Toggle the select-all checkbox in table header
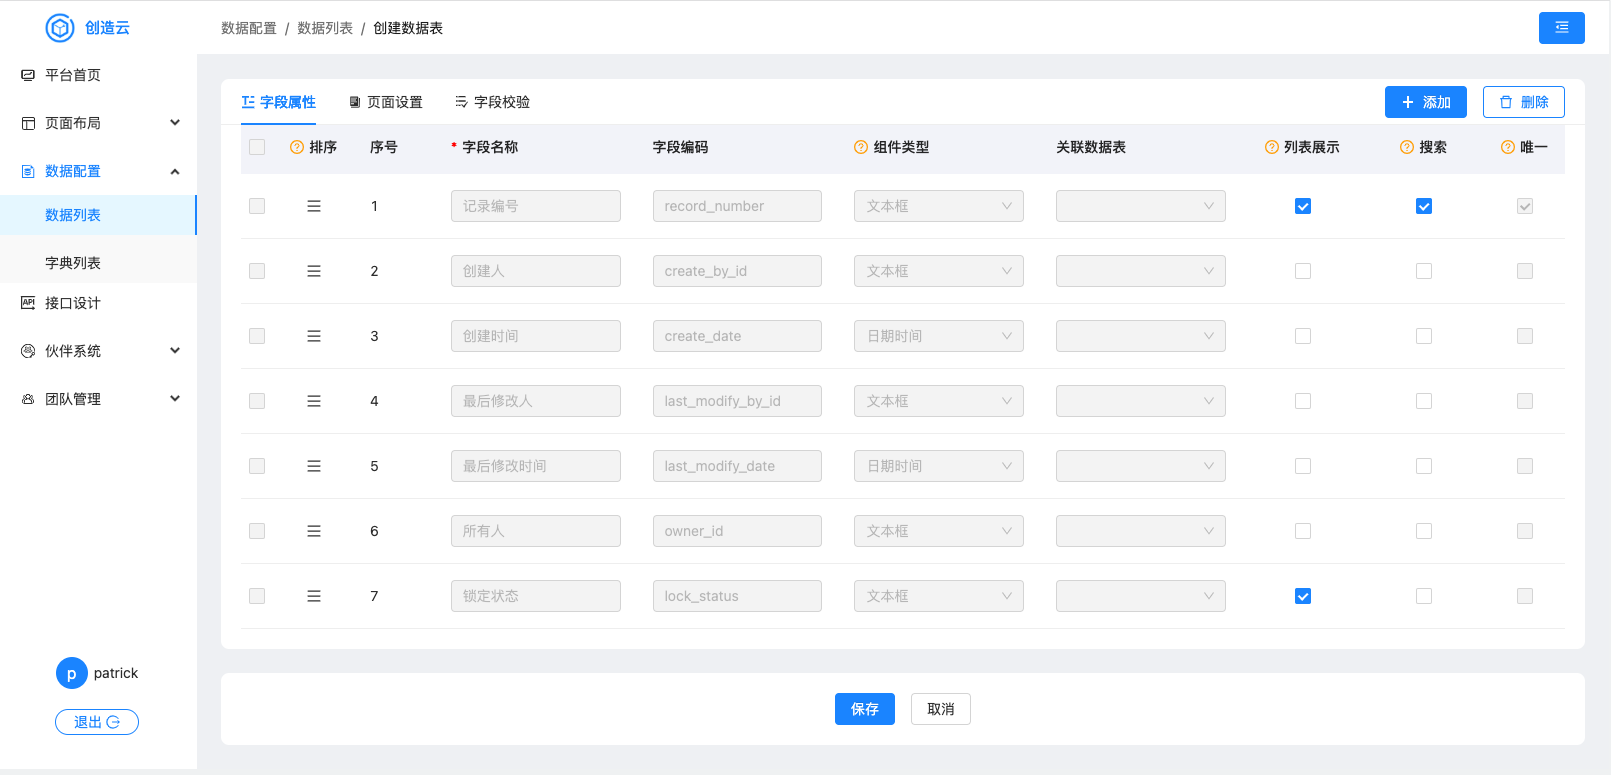The image size is (1611, 775). click(257, 147)
